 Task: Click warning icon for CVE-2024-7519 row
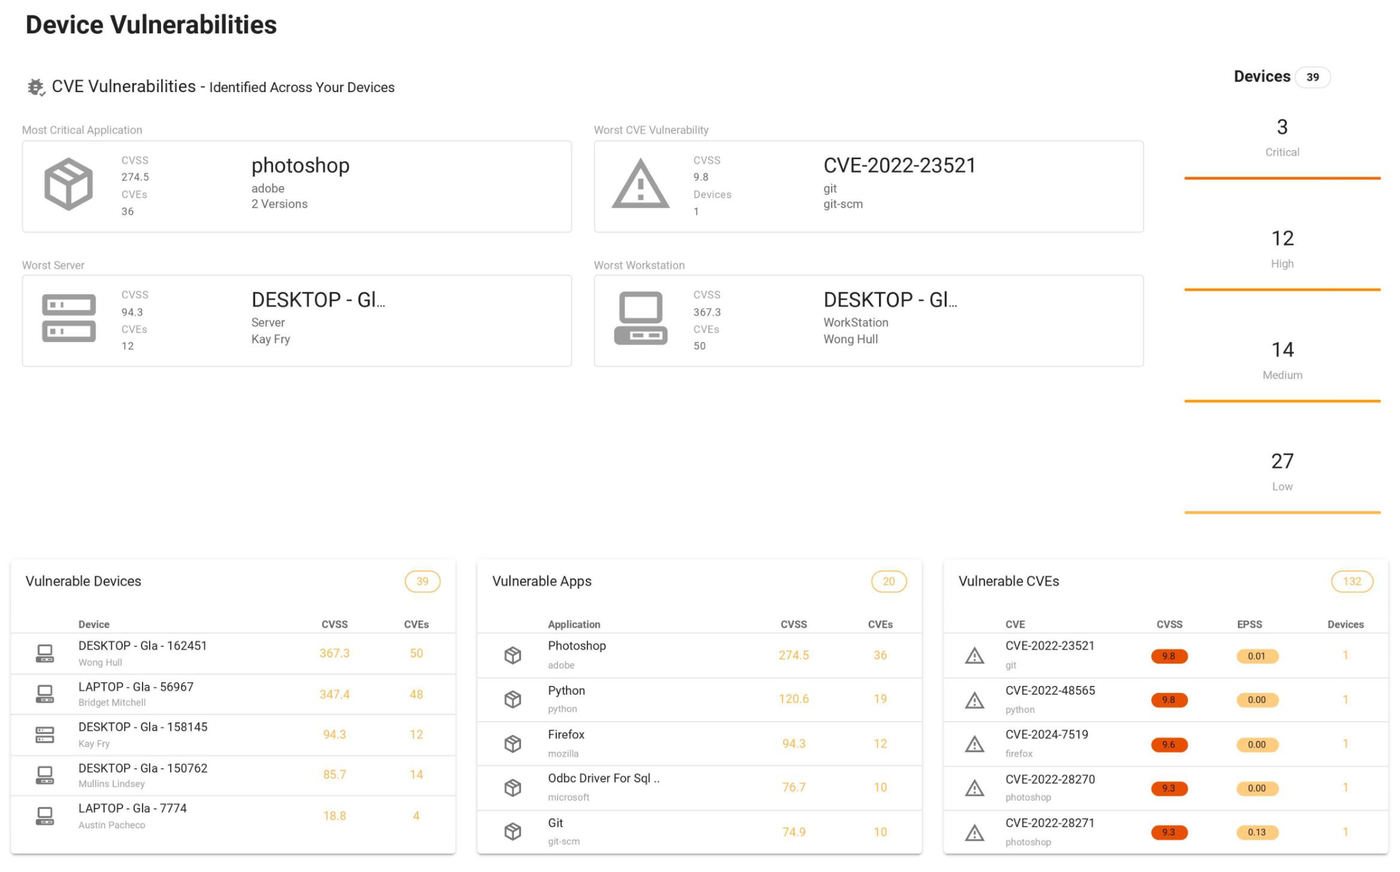(x=974, y=744)
